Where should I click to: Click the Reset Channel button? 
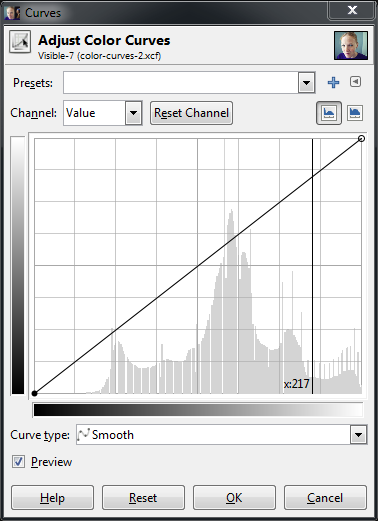(x=191, y=113)
